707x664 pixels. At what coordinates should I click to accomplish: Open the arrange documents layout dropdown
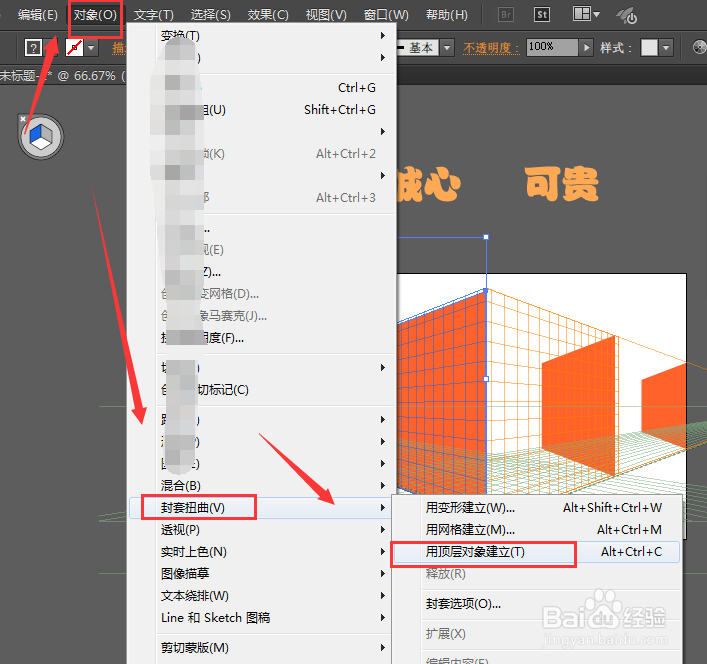click(586, 14)
